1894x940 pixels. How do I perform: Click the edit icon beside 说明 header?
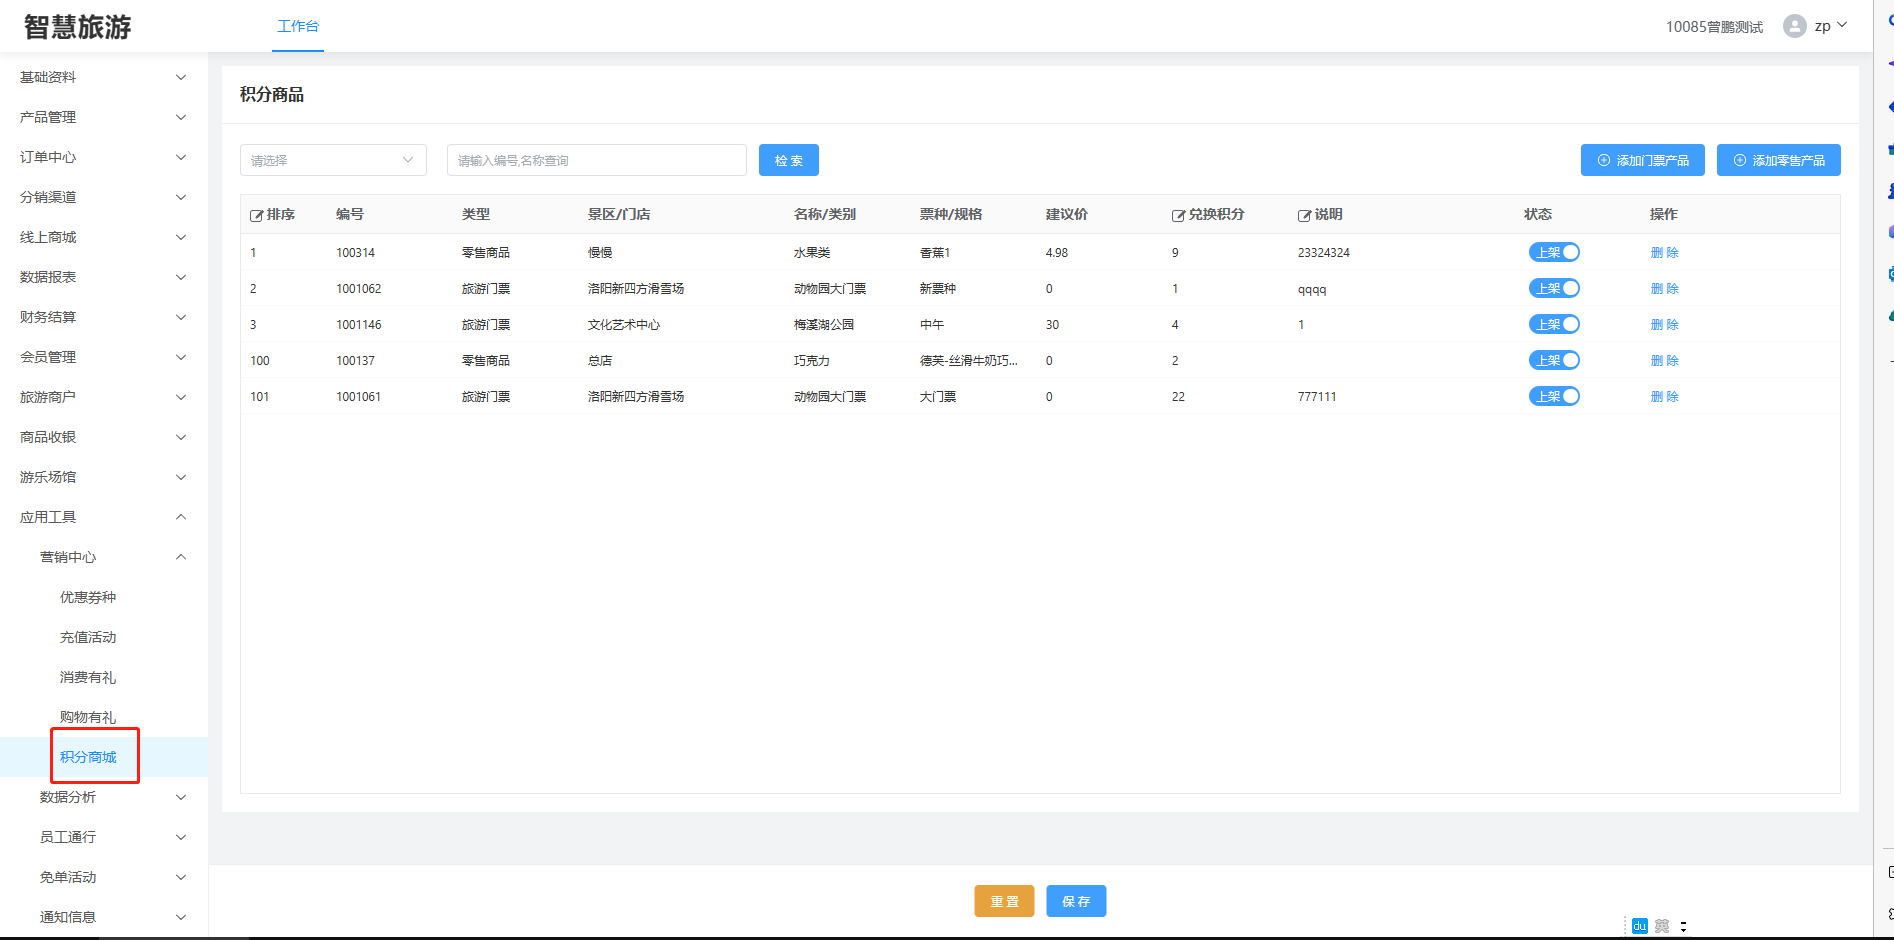pyautogui.click(x=1304, y=216)
